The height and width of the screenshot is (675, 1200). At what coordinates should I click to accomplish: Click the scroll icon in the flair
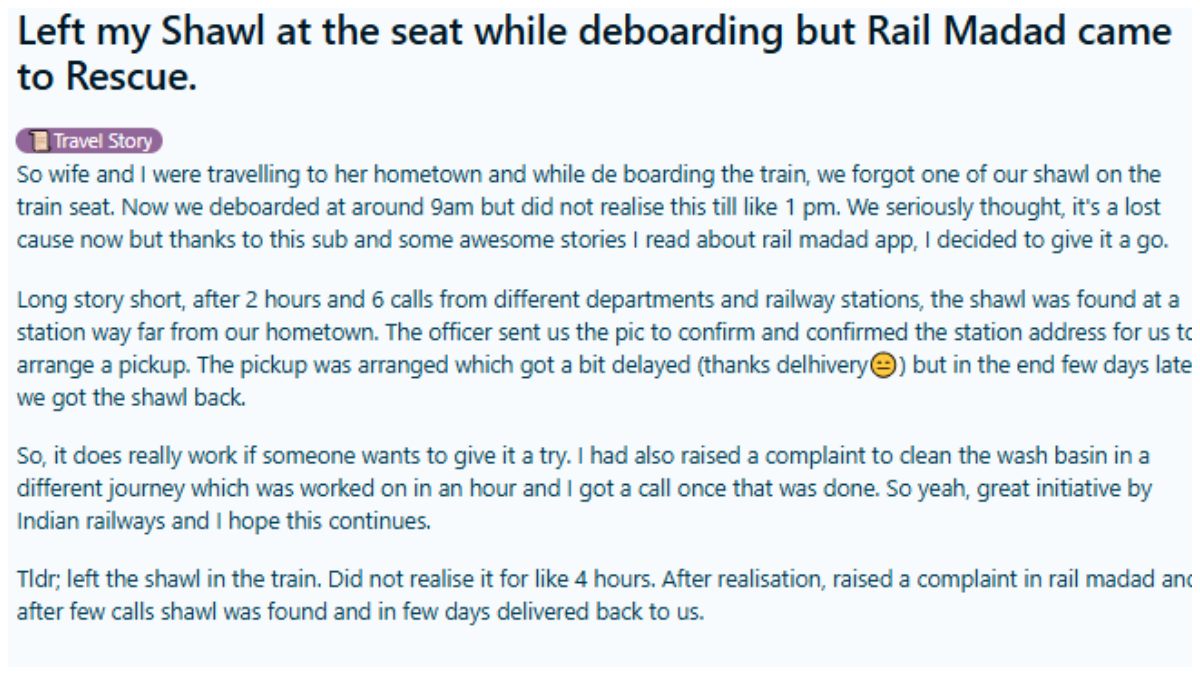pyautogui.click(x=39, y=142)
